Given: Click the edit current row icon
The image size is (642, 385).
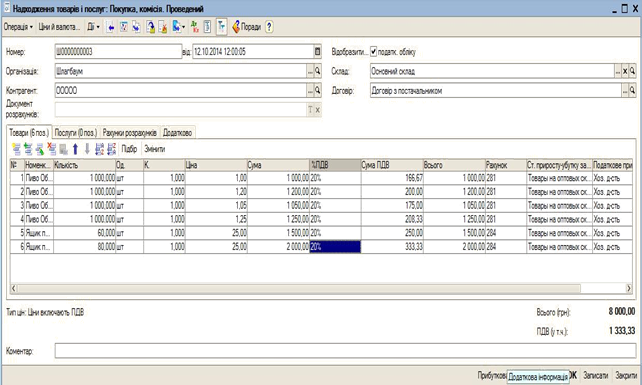Looking at the screenshot, I should coord(40,149).
